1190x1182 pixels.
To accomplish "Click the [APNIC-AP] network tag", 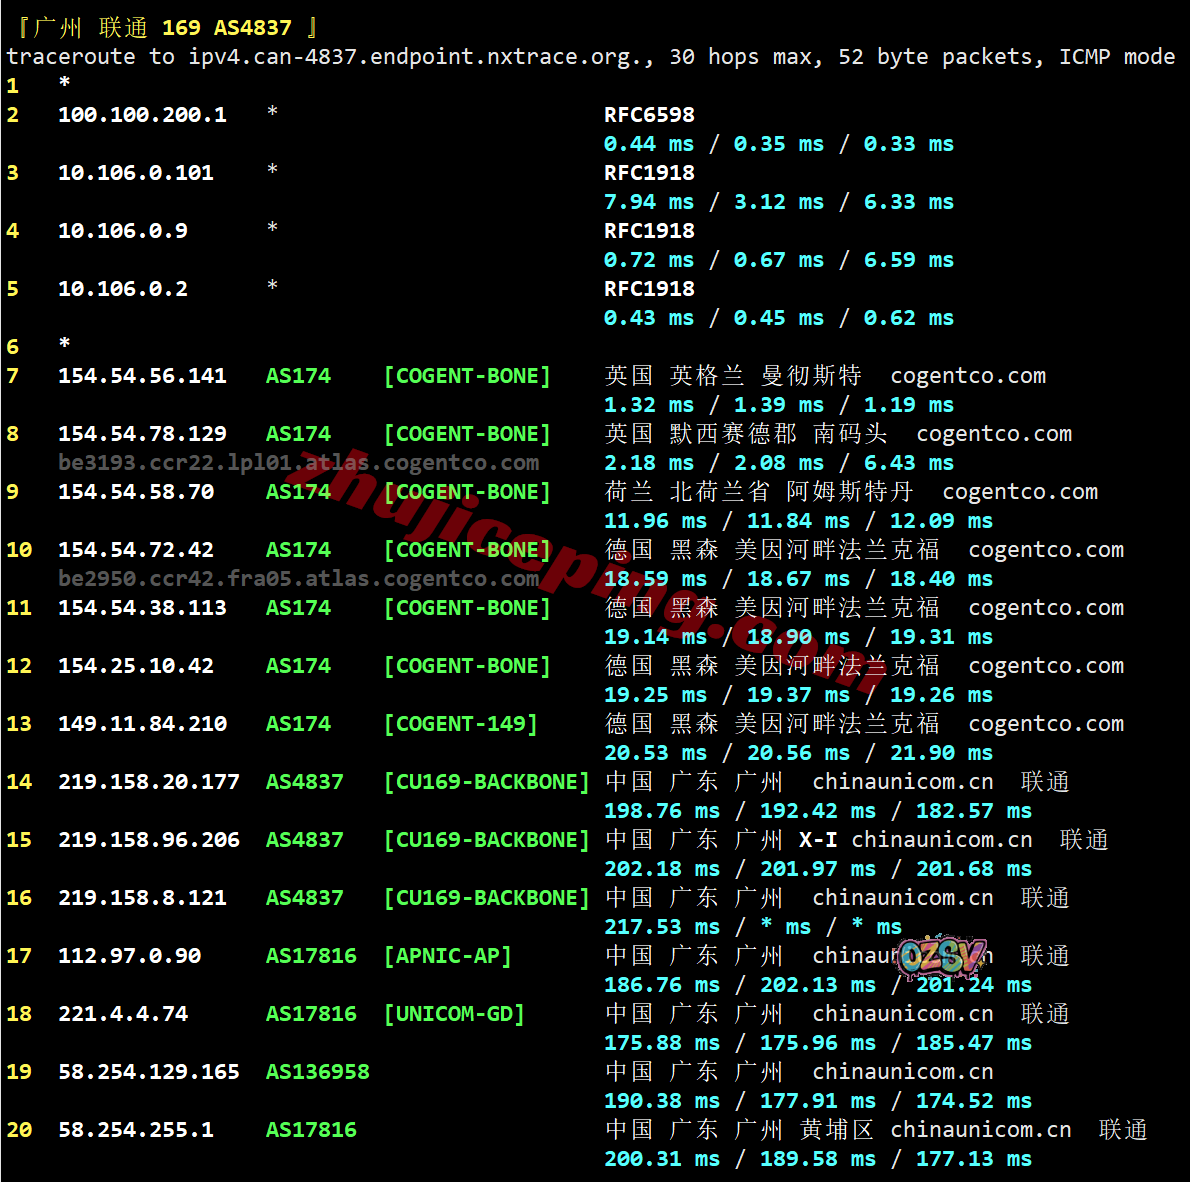I will (x=448, y=956).
